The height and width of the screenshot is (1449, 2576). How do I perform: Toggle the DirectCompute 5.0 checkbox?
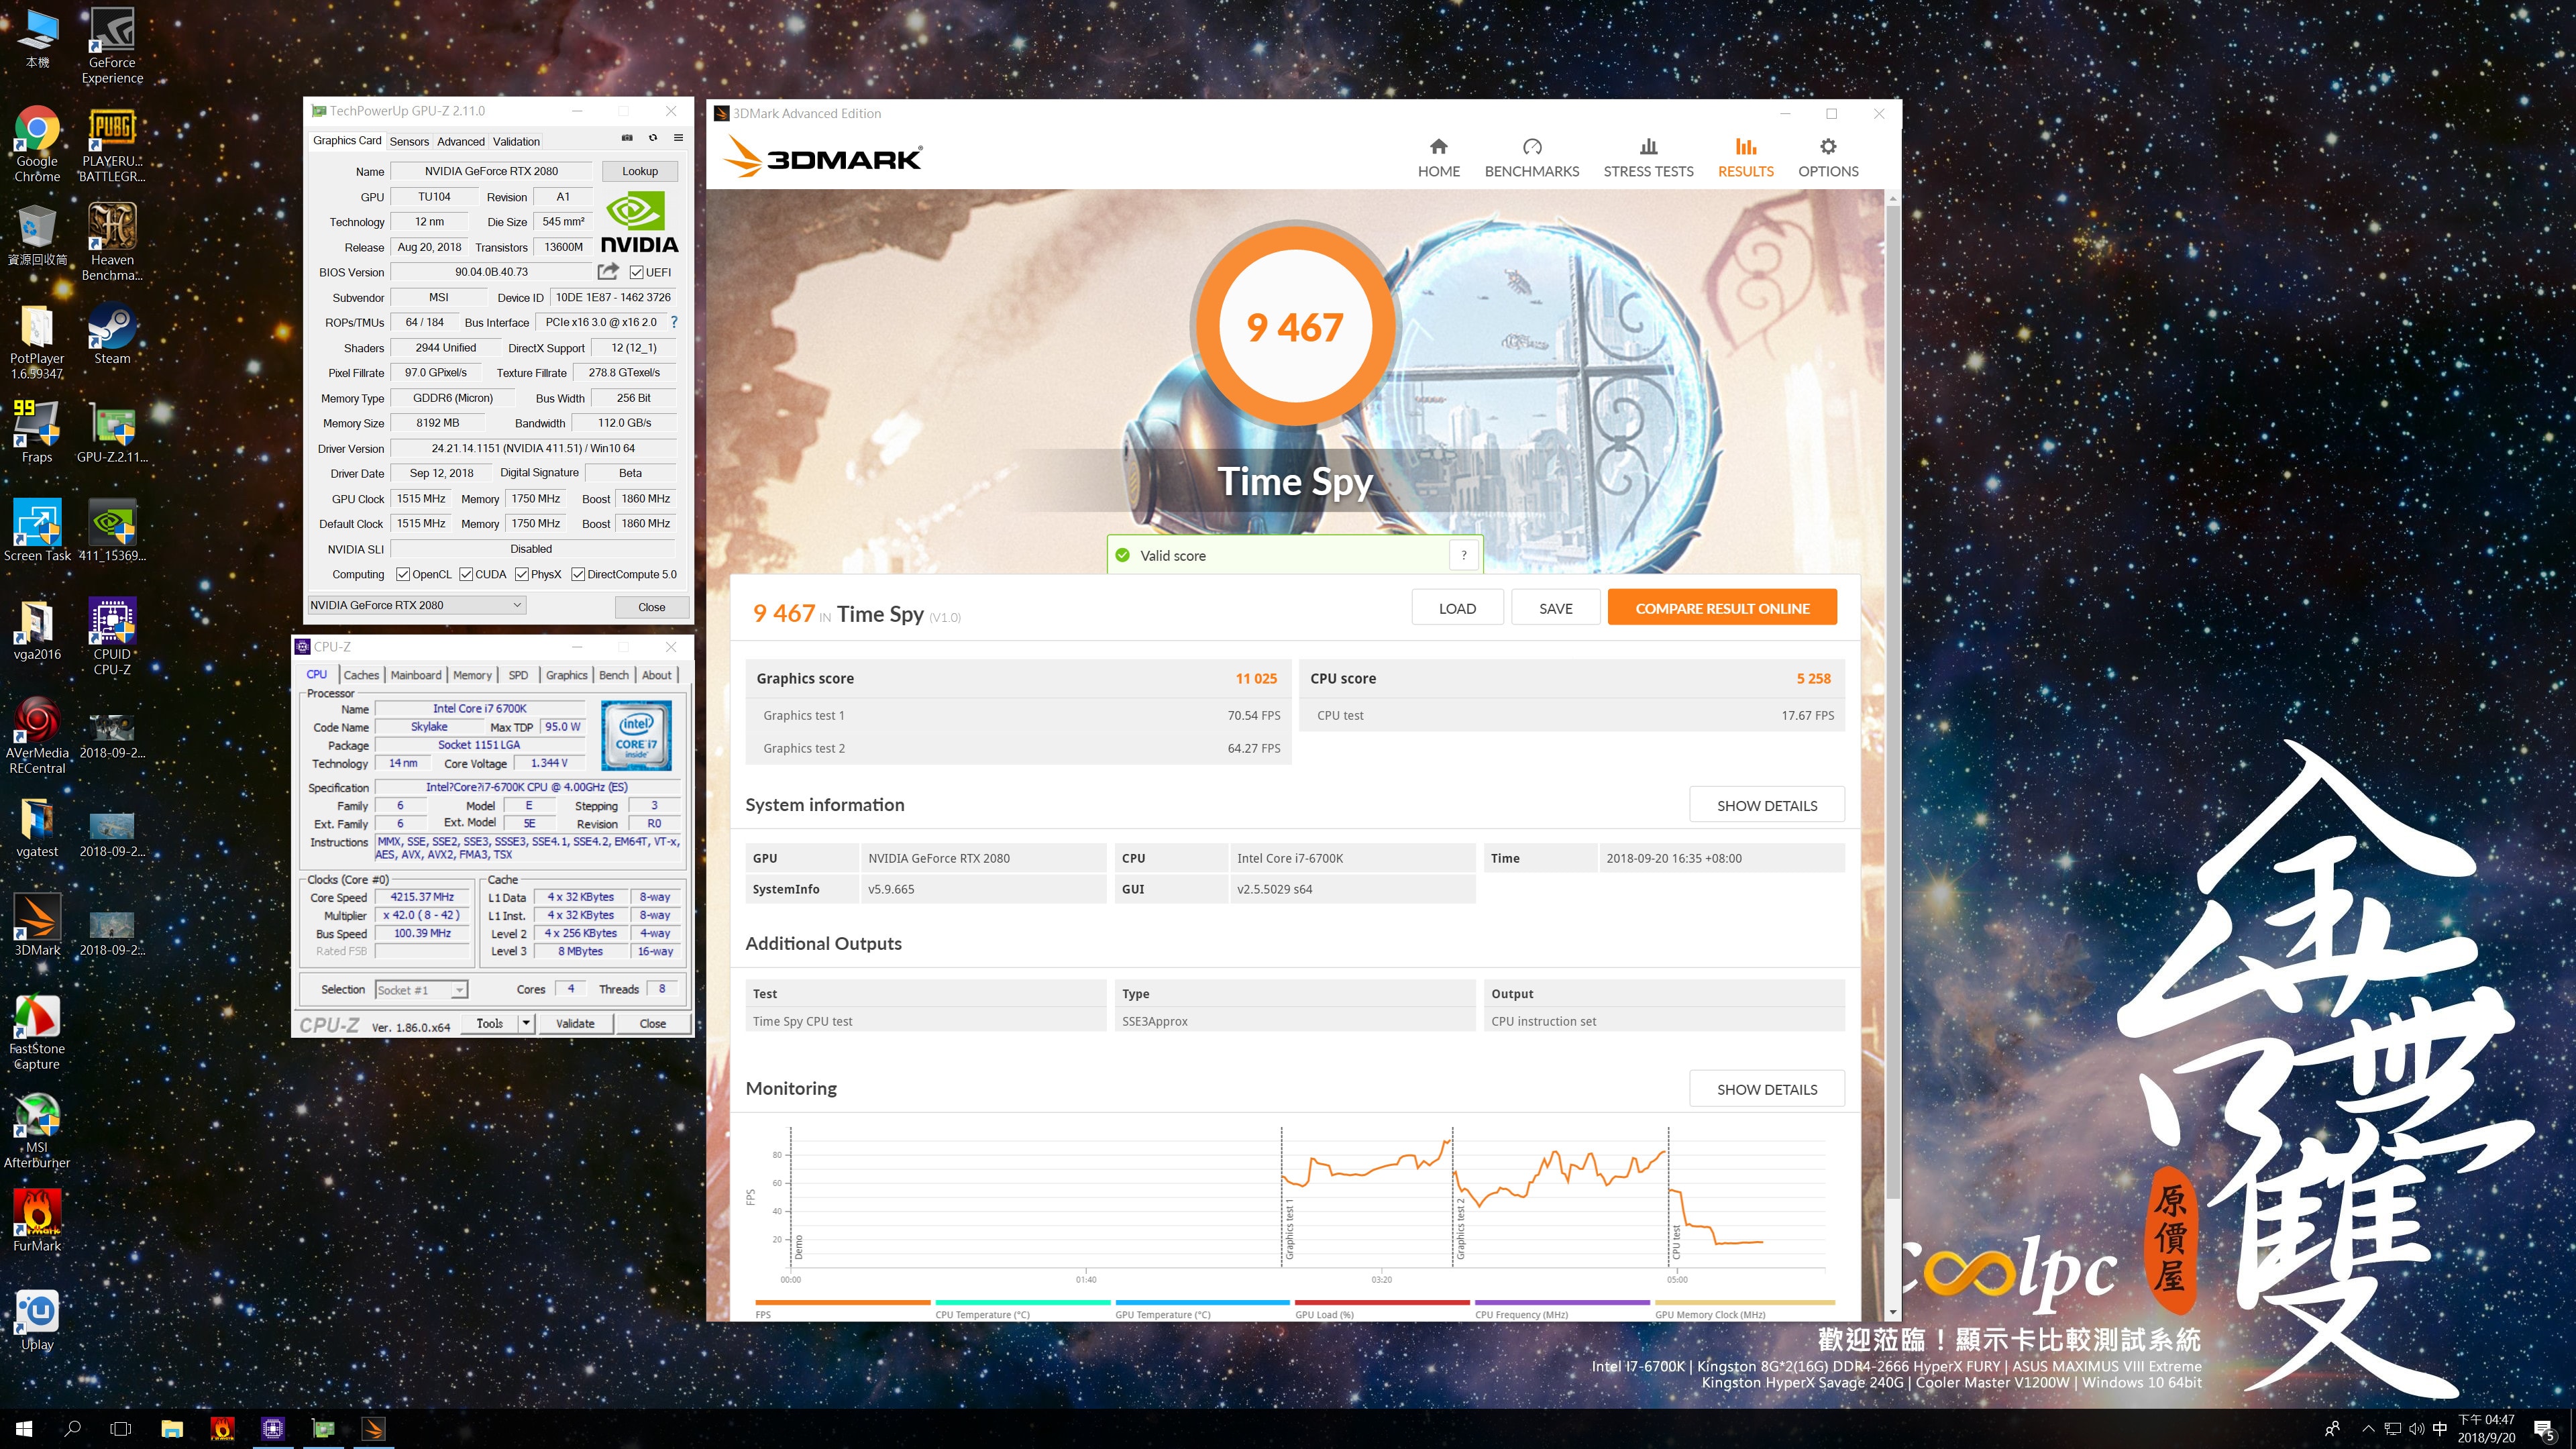[x=578, y=574]
